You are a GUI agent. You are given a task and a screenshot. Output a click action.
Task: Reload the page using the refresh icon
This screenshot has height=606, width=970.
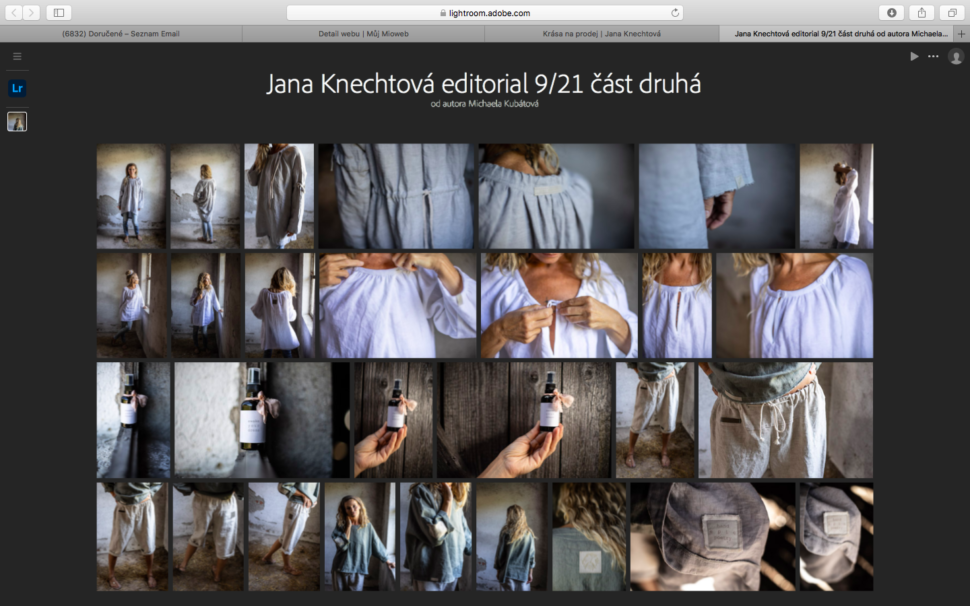coord(676,13)
